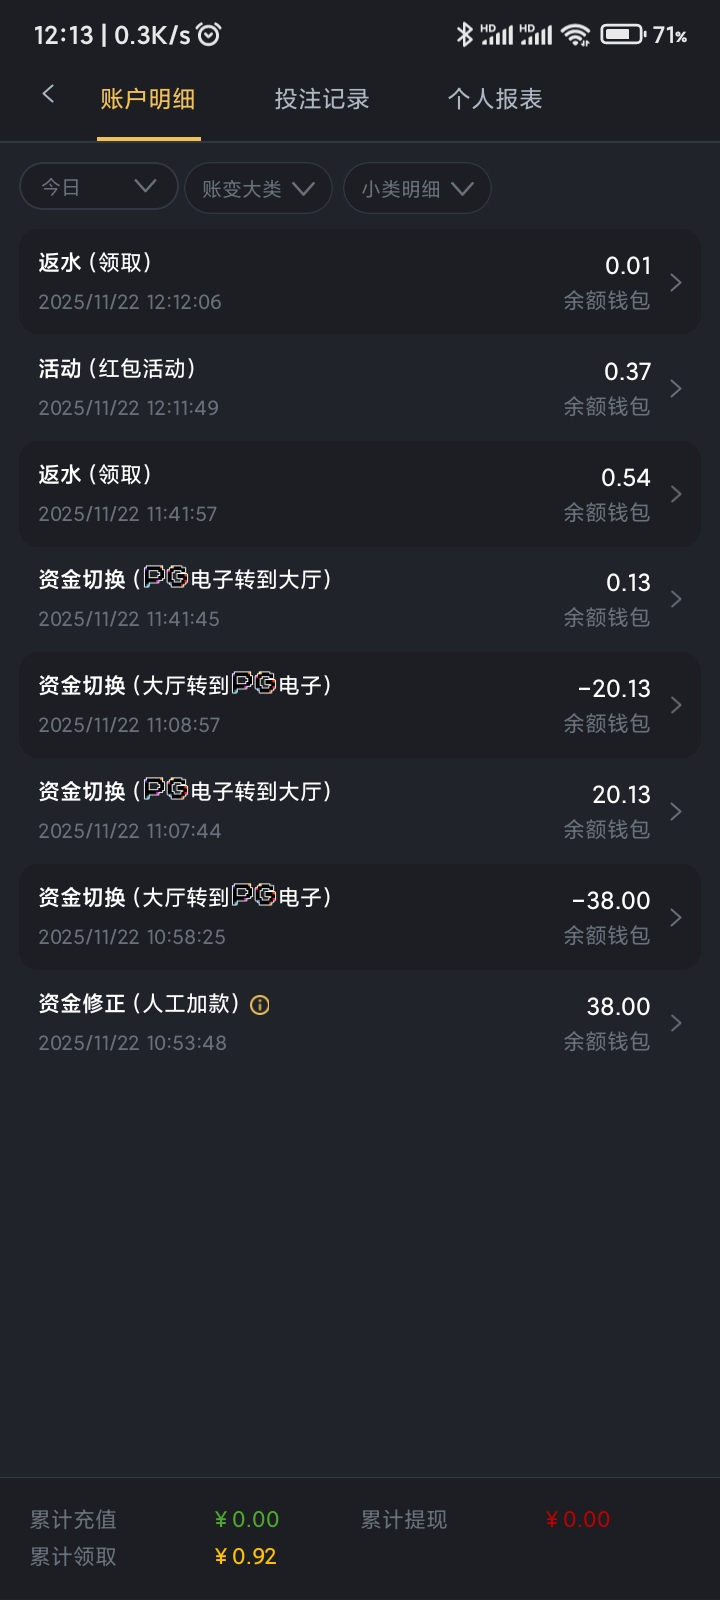
Task: Select the 账户明细 tab
Action: (148, 99)
